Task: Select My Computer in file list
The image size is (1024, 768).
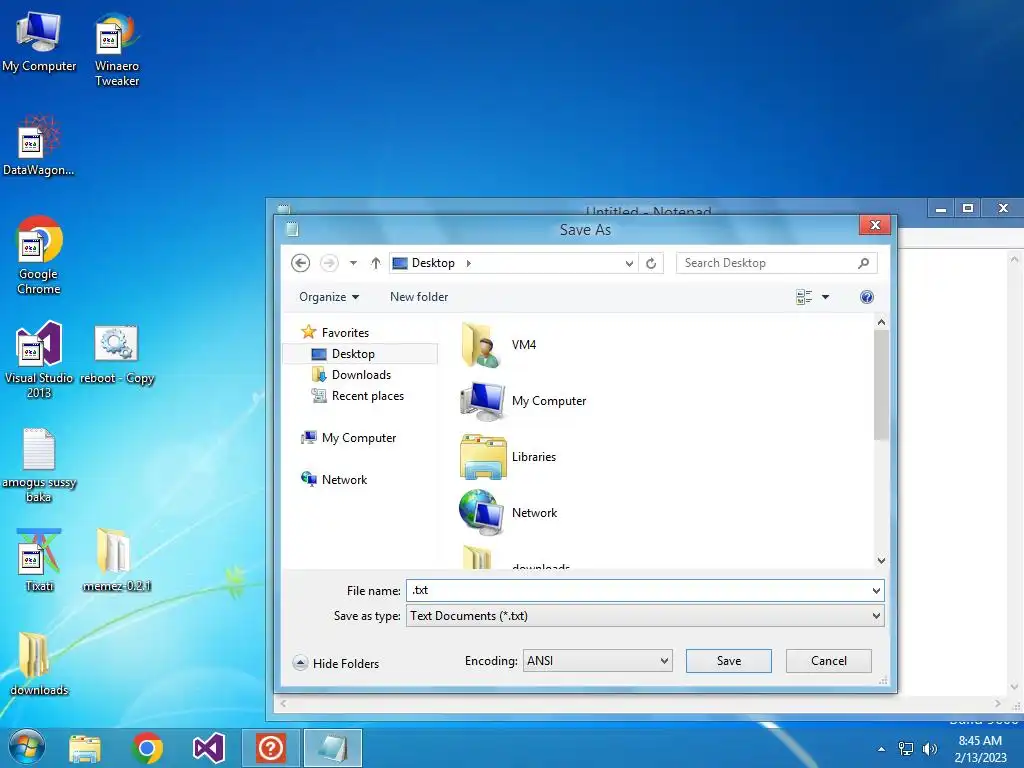Action: click(523, 401)
